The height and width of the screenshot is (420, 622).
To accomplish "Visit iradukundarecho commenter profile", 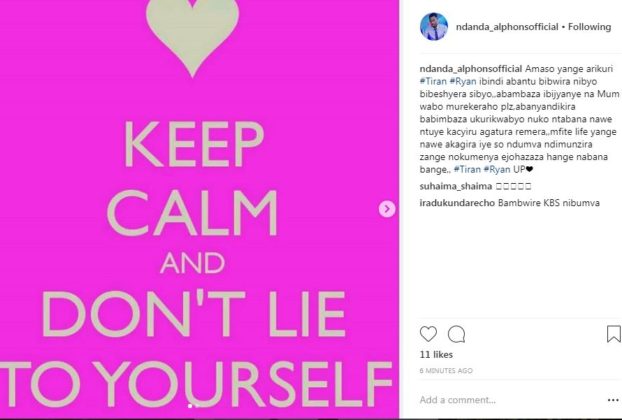I will point(457,203).
